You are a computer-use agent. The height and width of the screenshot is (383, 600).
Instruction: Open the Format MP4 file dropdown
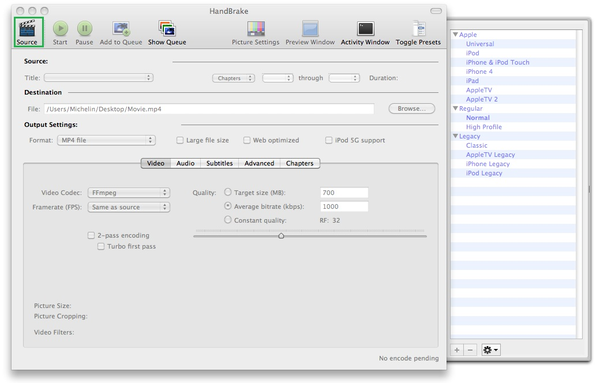pyautogui.click(x=106, y=140)
